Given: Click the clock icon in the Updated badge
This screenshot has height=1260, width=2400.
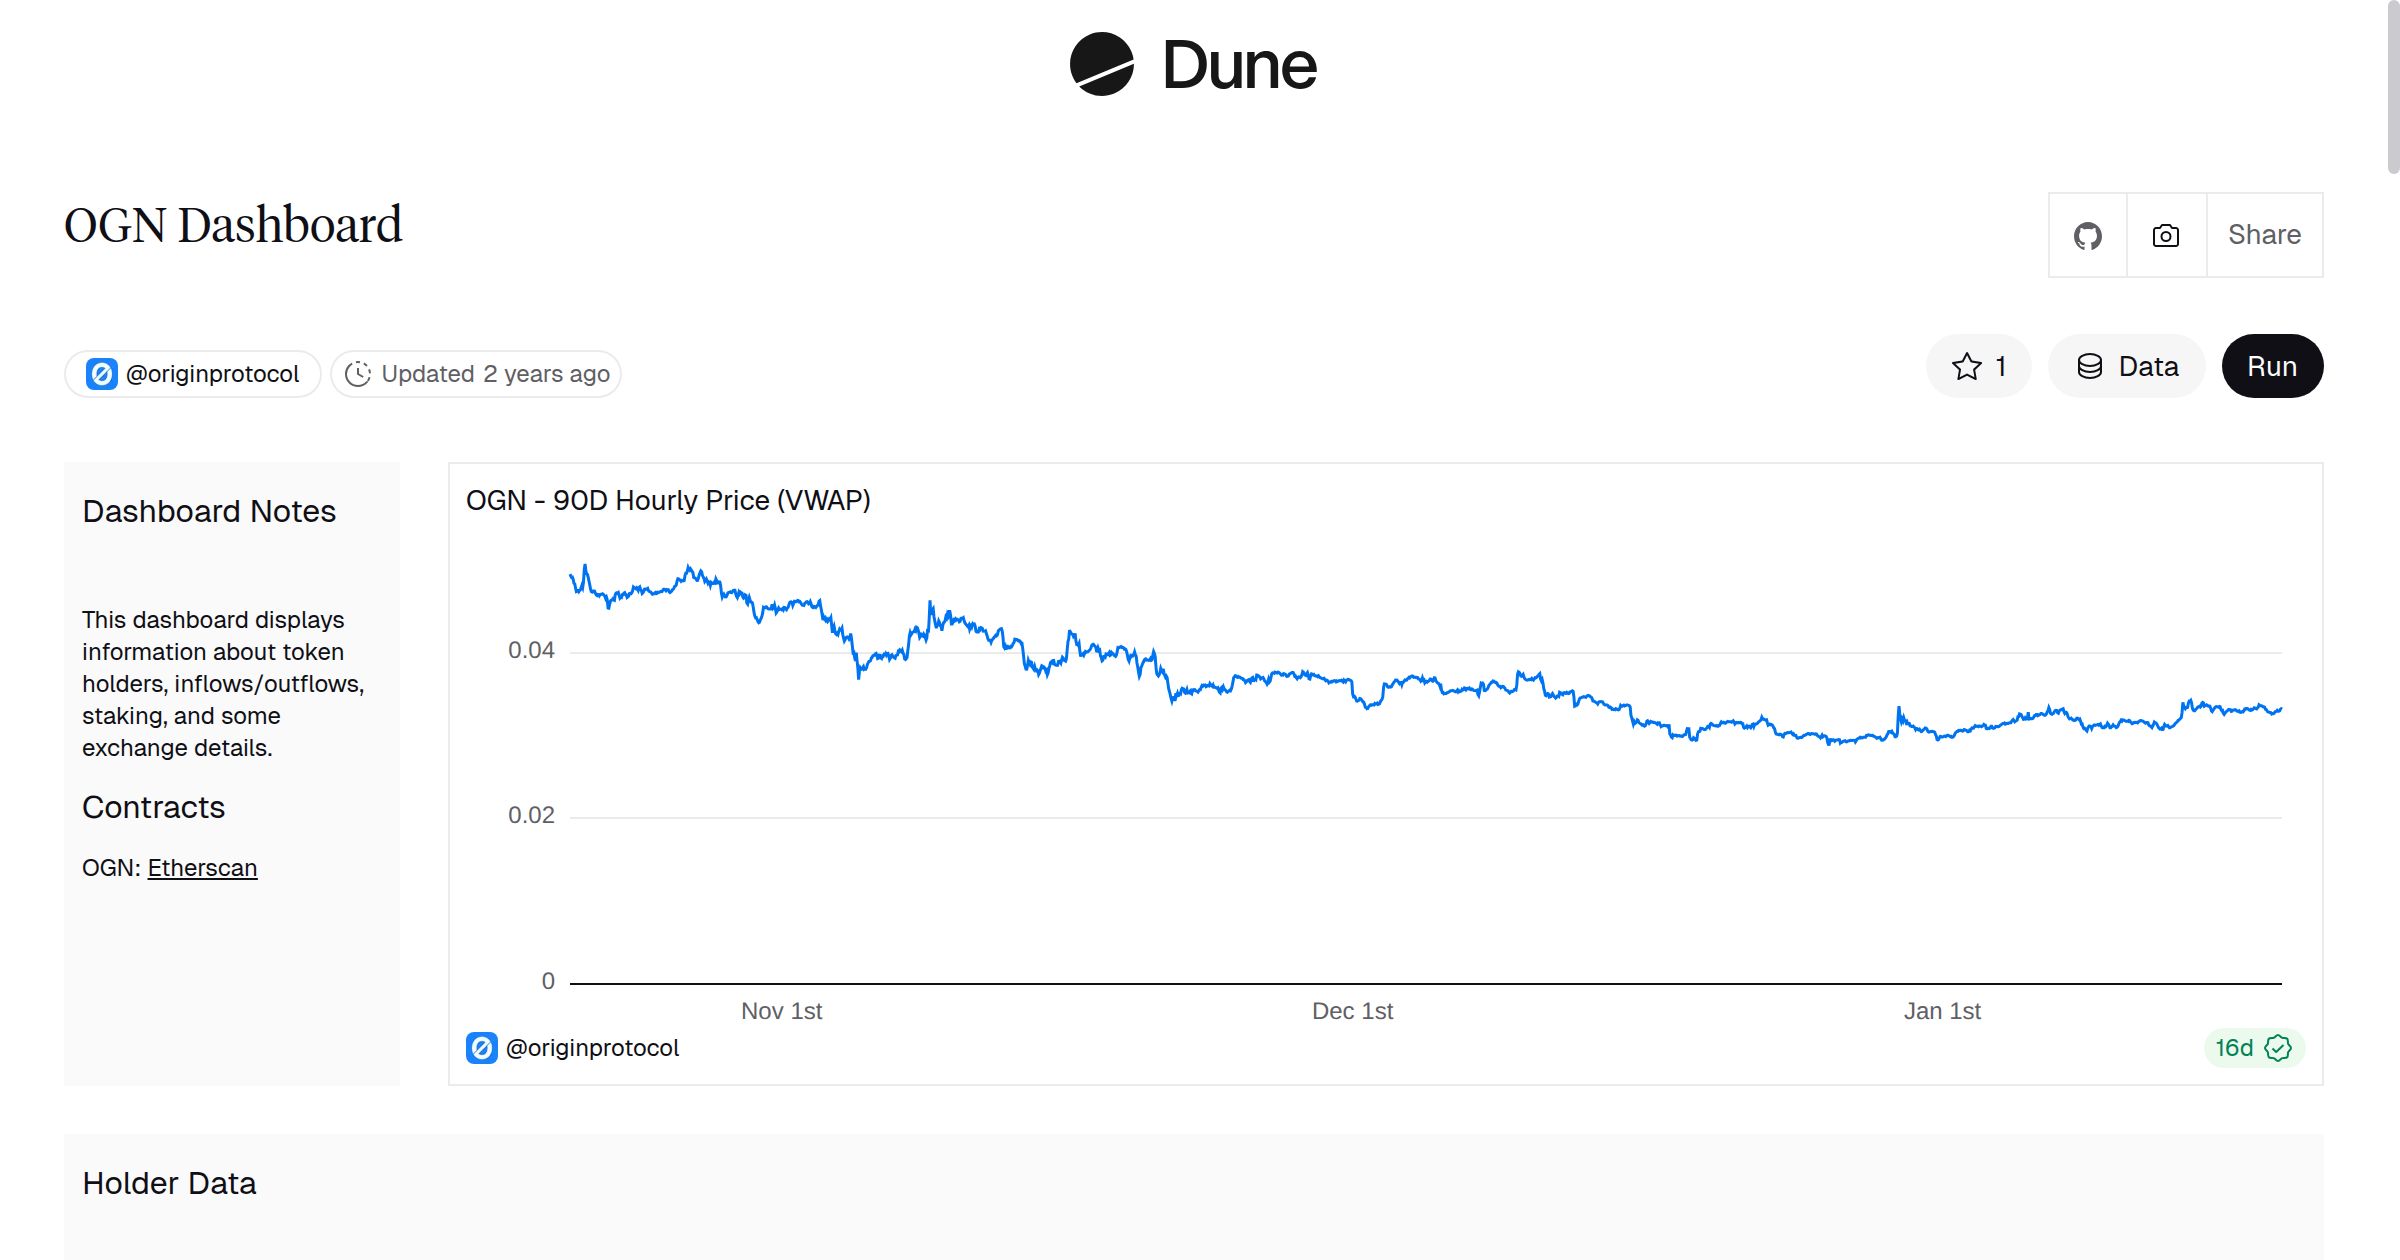Looking at the screenshot, I should click(x=358, y=373).
